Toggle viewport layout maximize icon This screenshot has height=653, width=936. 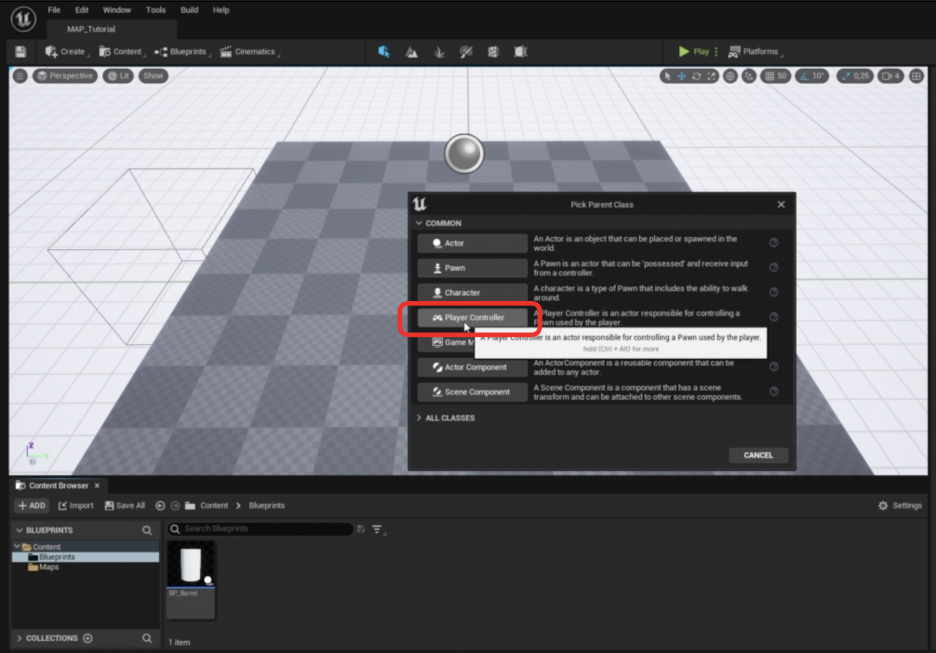tap(916, 76)
